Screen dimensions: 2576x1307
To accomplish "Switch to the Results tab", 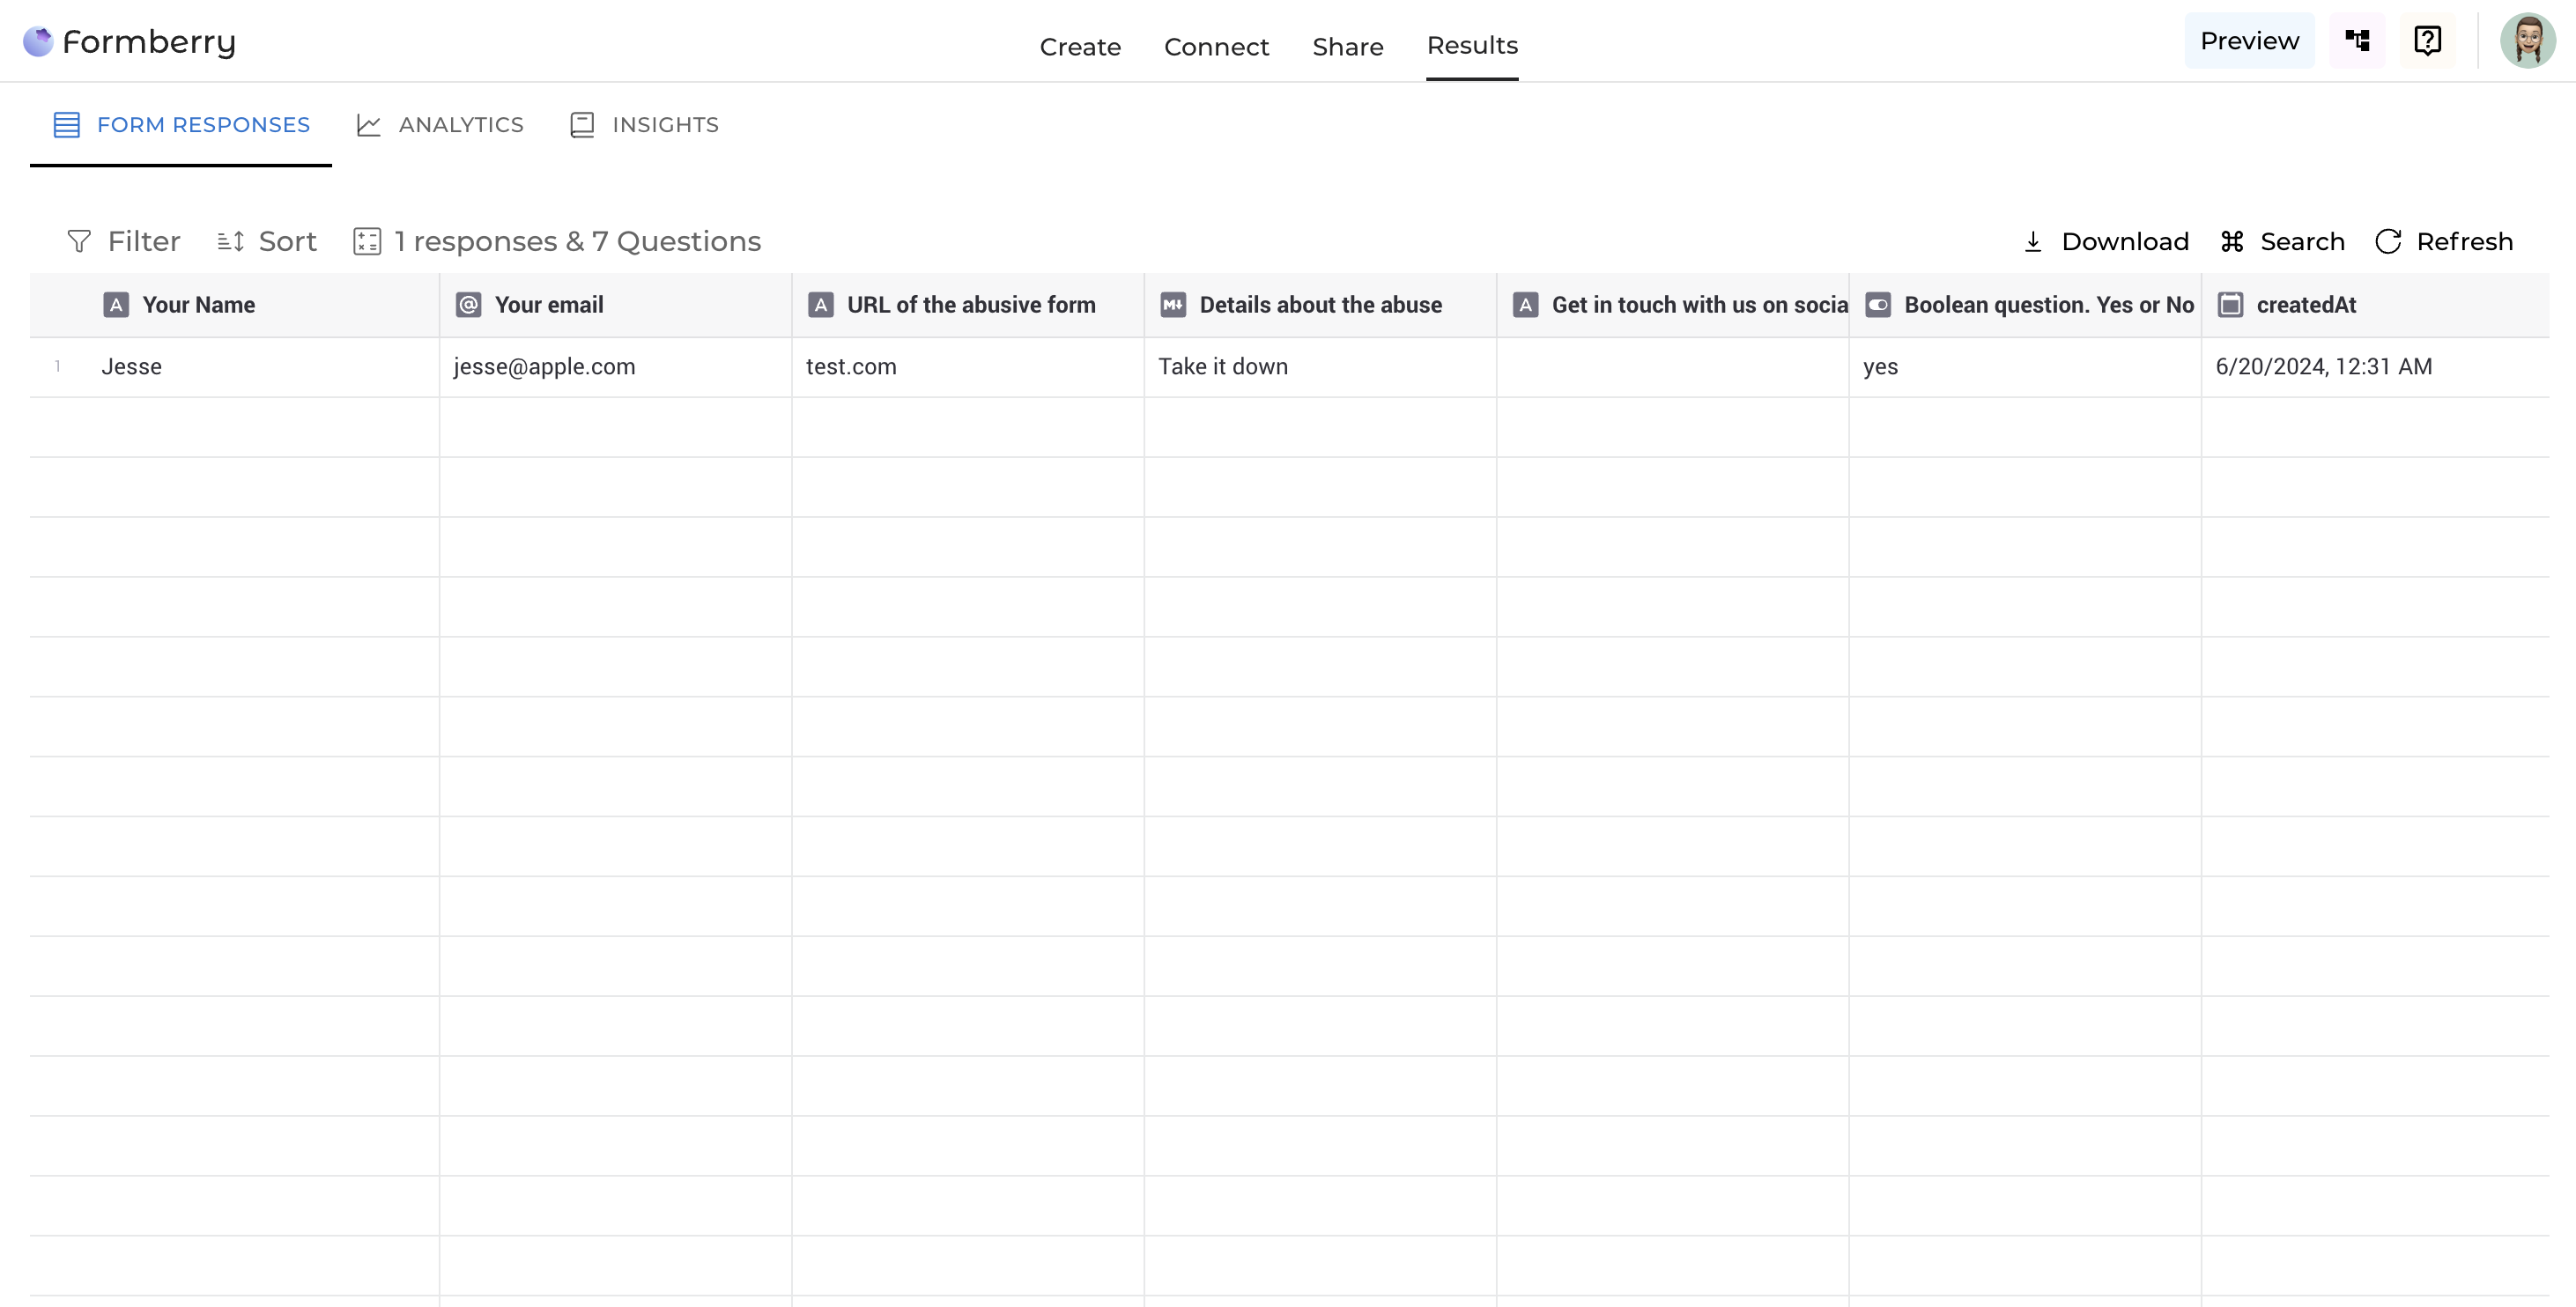I will click(x=1472, y=46).
